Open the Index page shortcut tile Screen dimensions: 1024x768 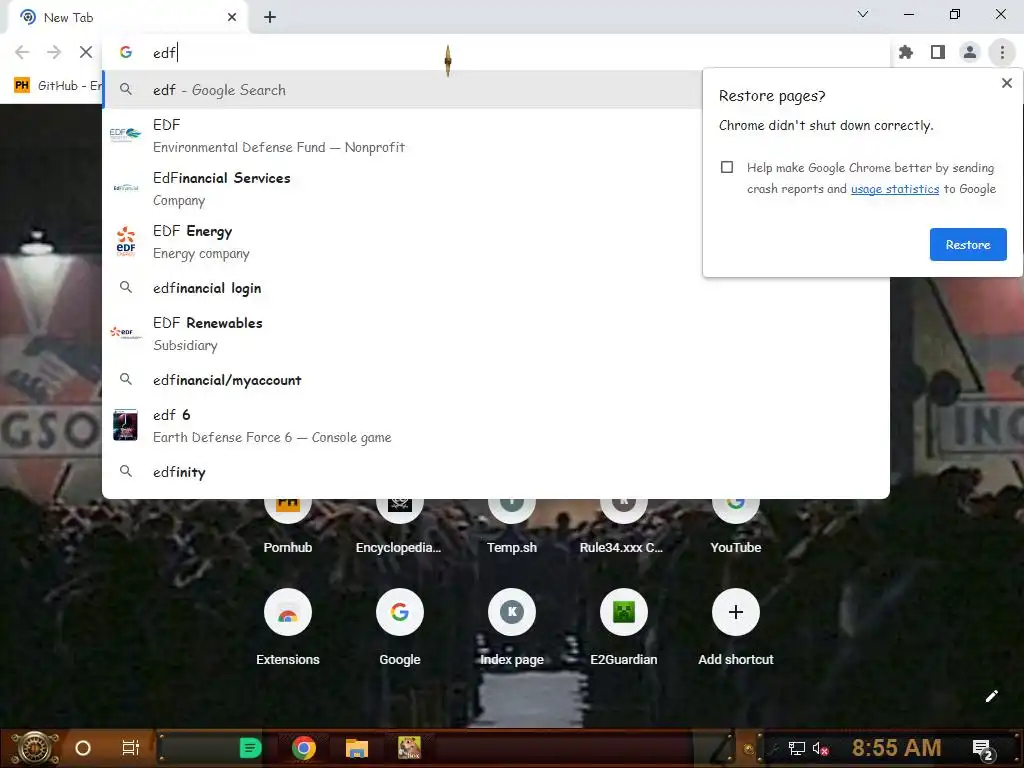(x=511, y=626)
